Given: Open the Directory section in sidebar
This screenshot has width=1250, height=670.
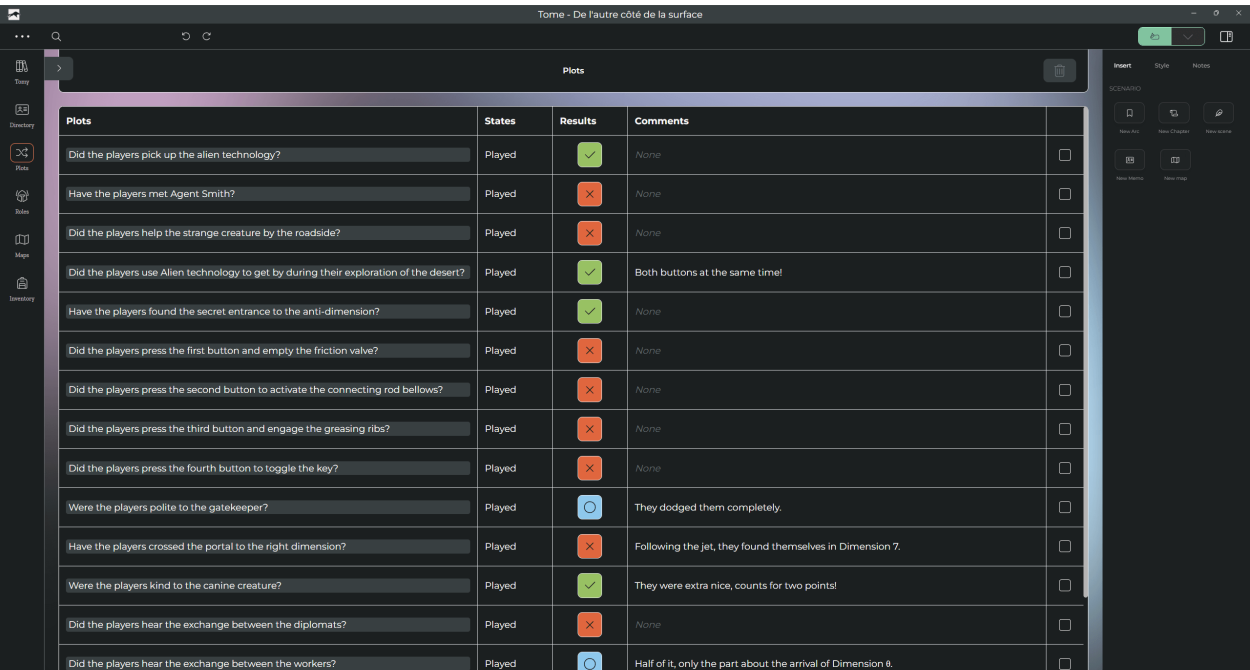Looking at the screenshot, I should point(22,113).
